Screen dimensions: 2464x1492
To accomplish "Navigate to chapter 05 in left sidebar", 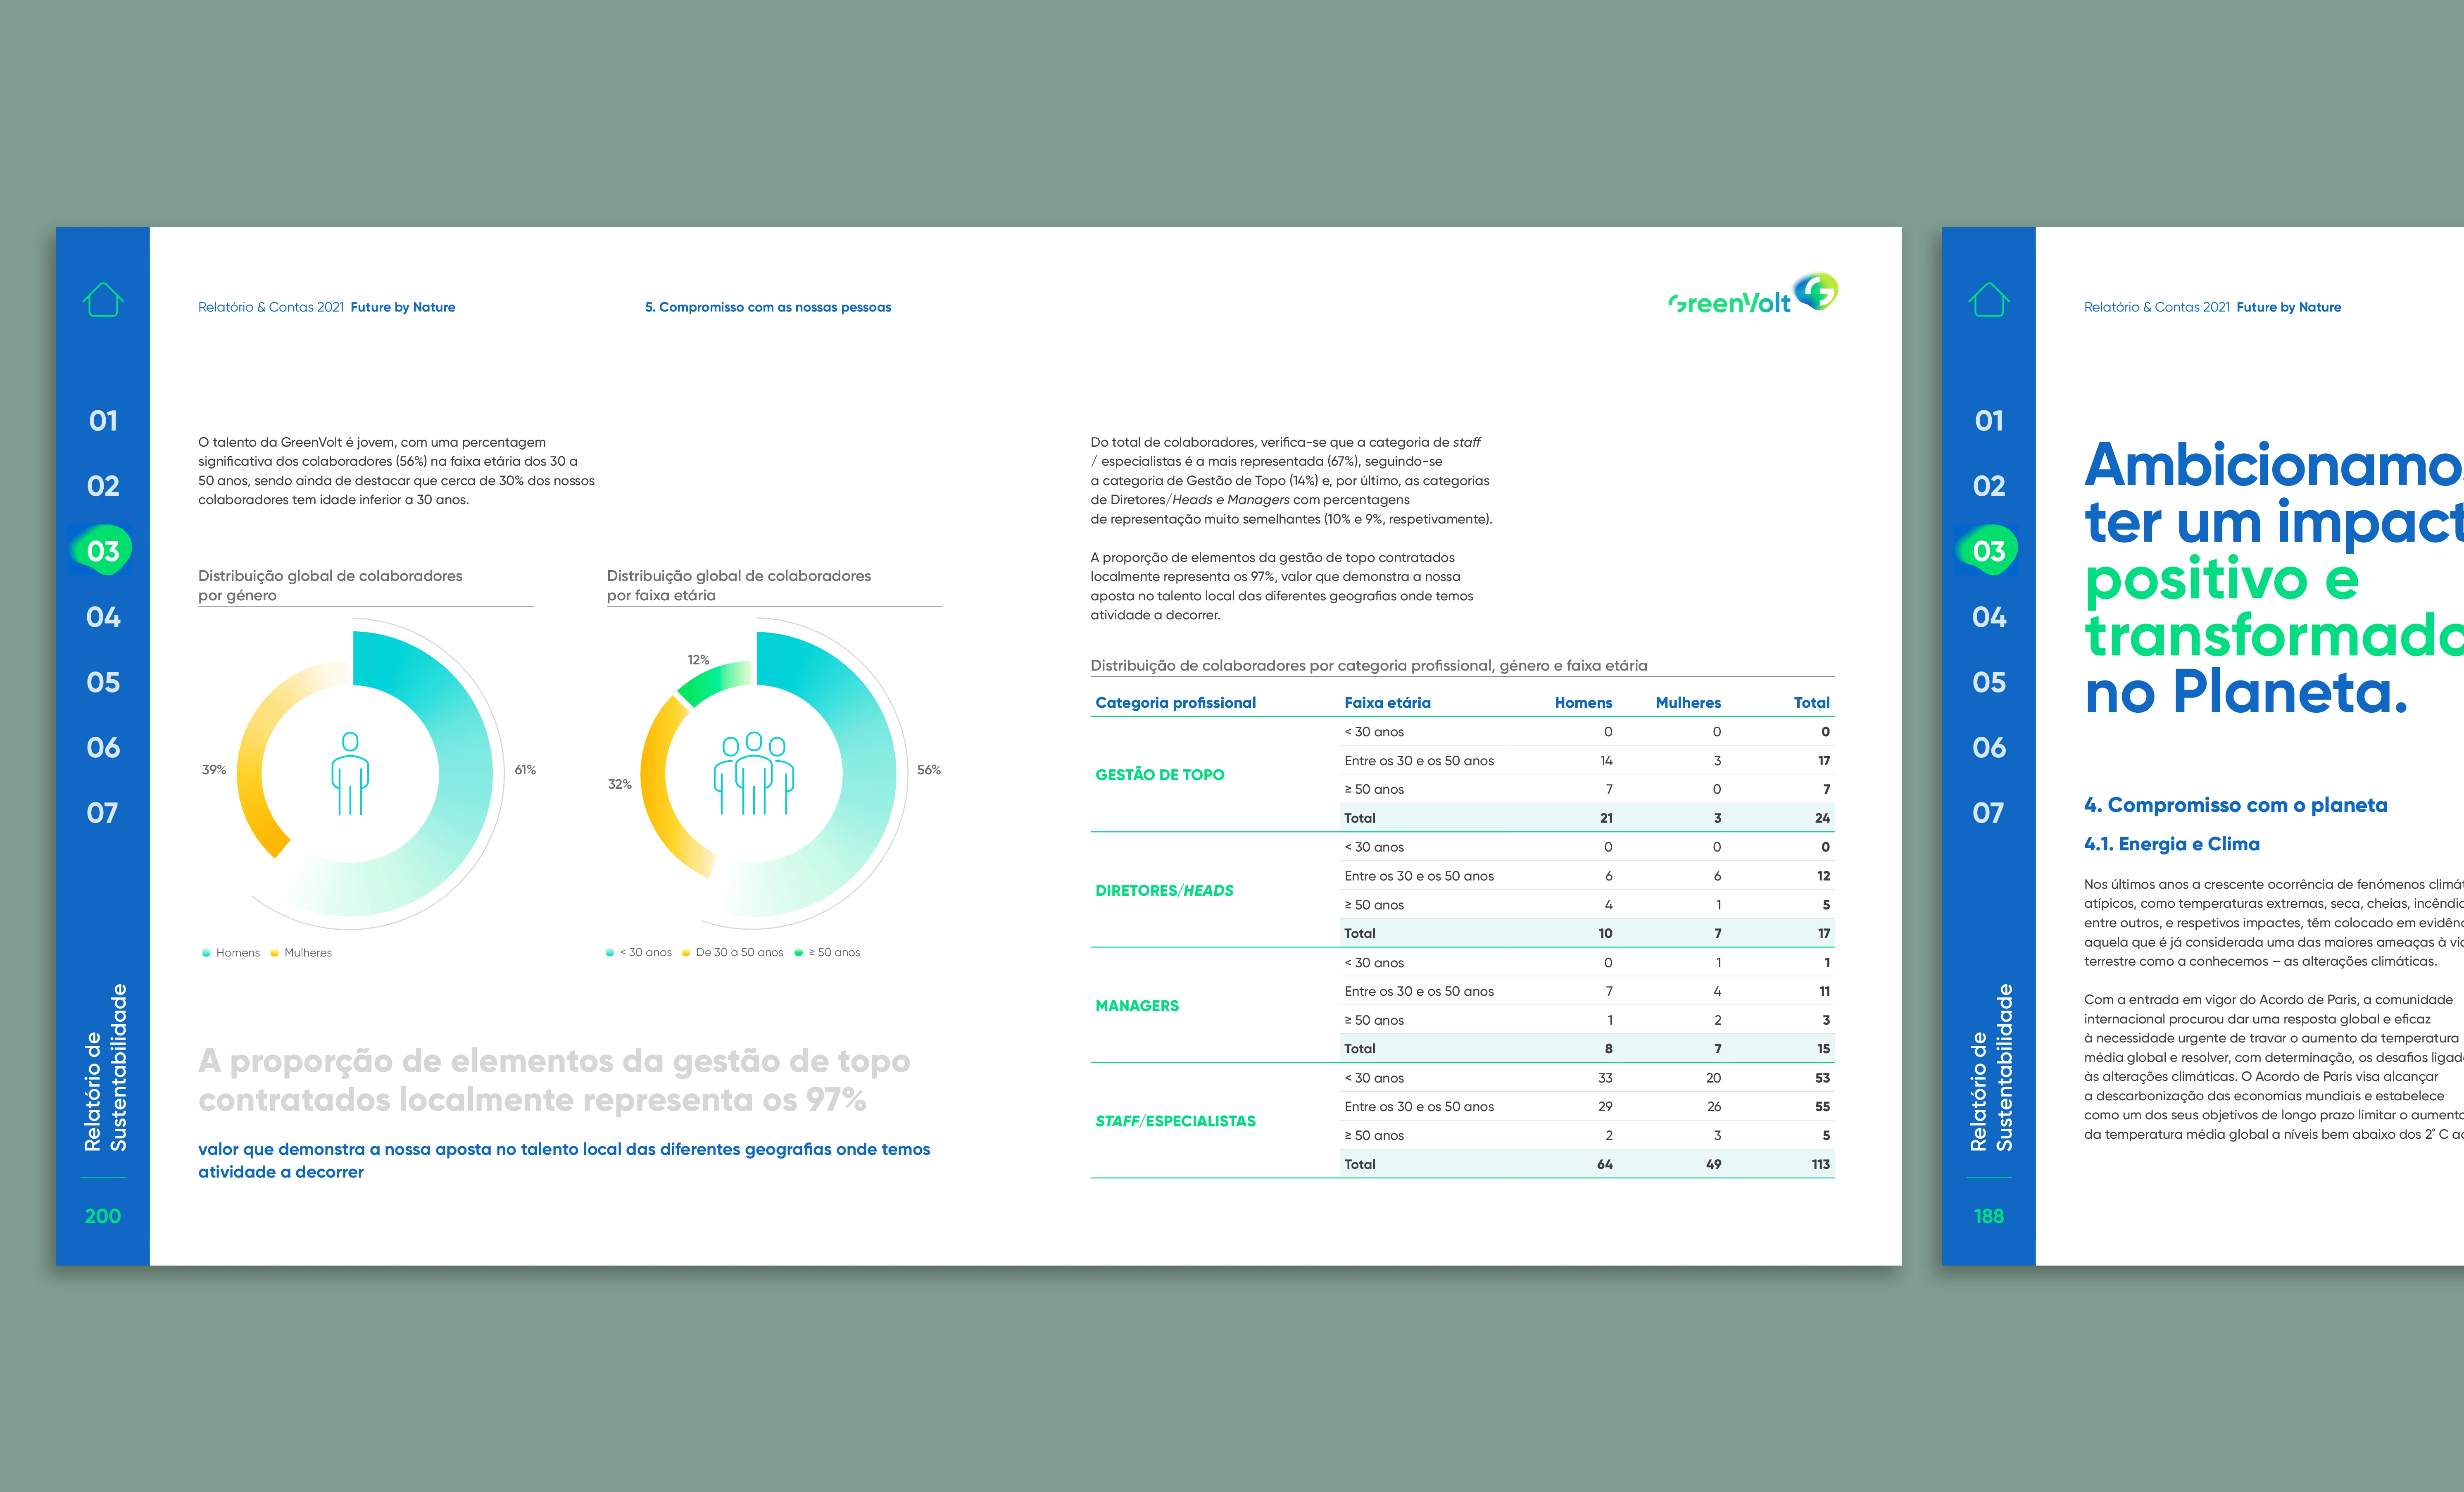I will 103,682.
